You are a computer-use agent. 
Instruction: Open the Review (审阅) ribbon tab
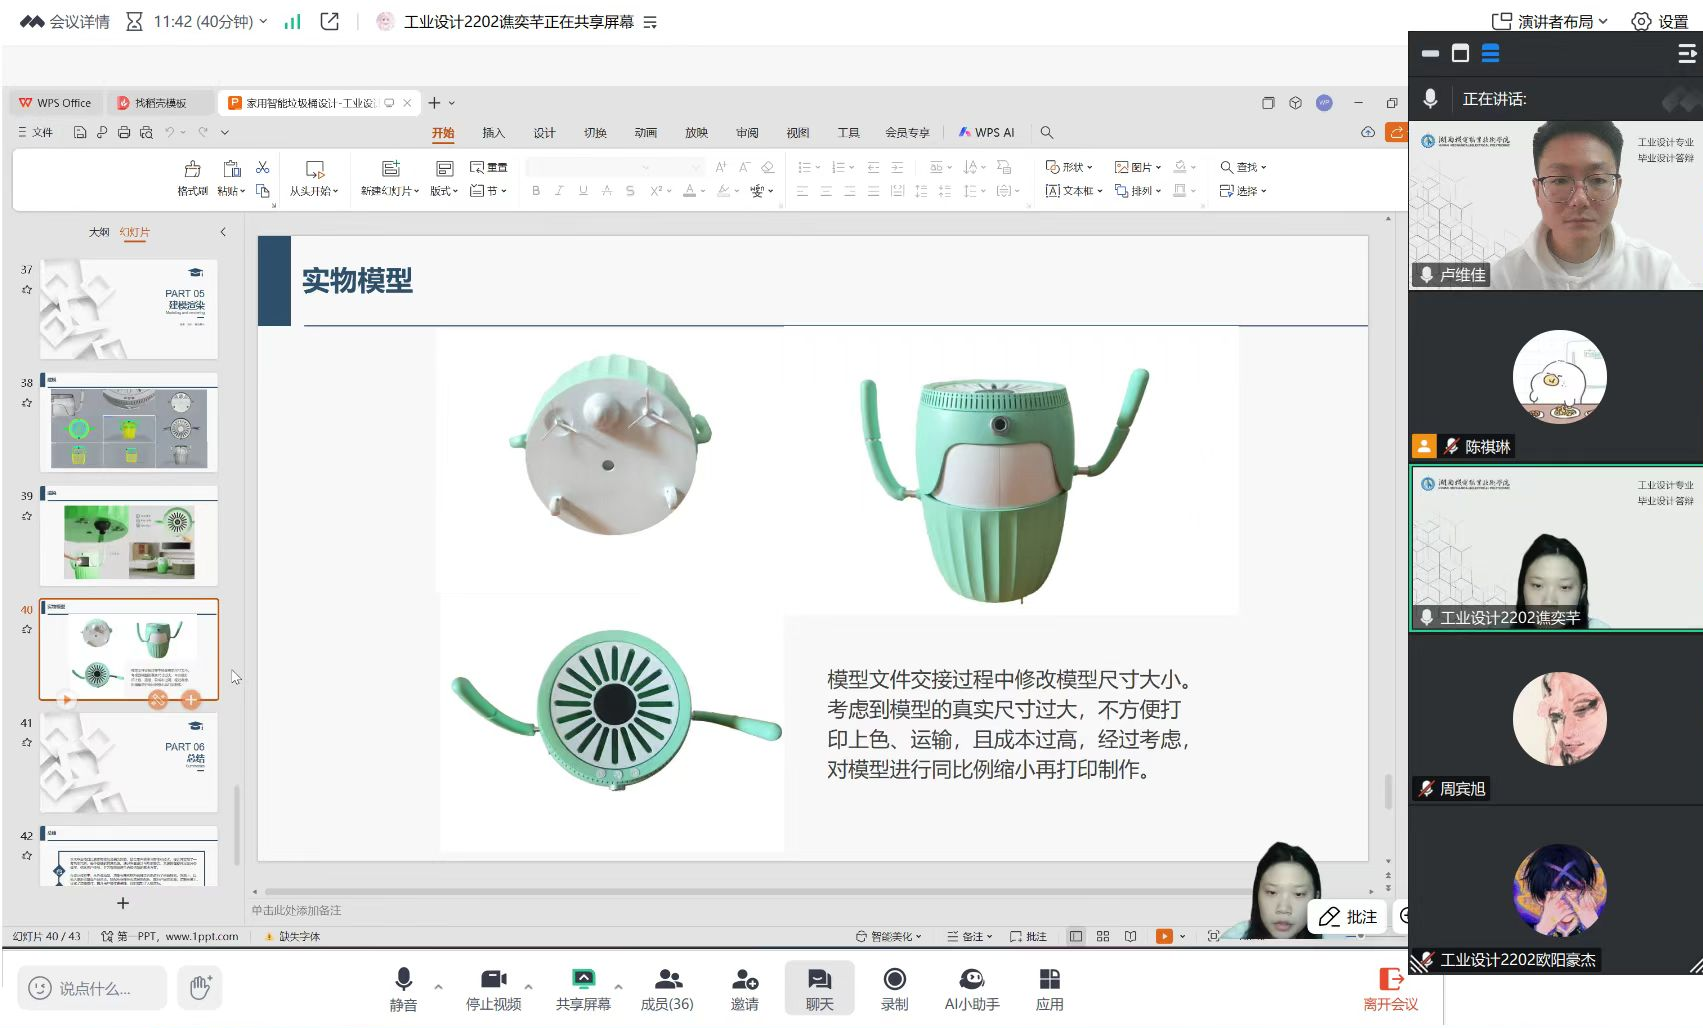[x=747, y=132]
